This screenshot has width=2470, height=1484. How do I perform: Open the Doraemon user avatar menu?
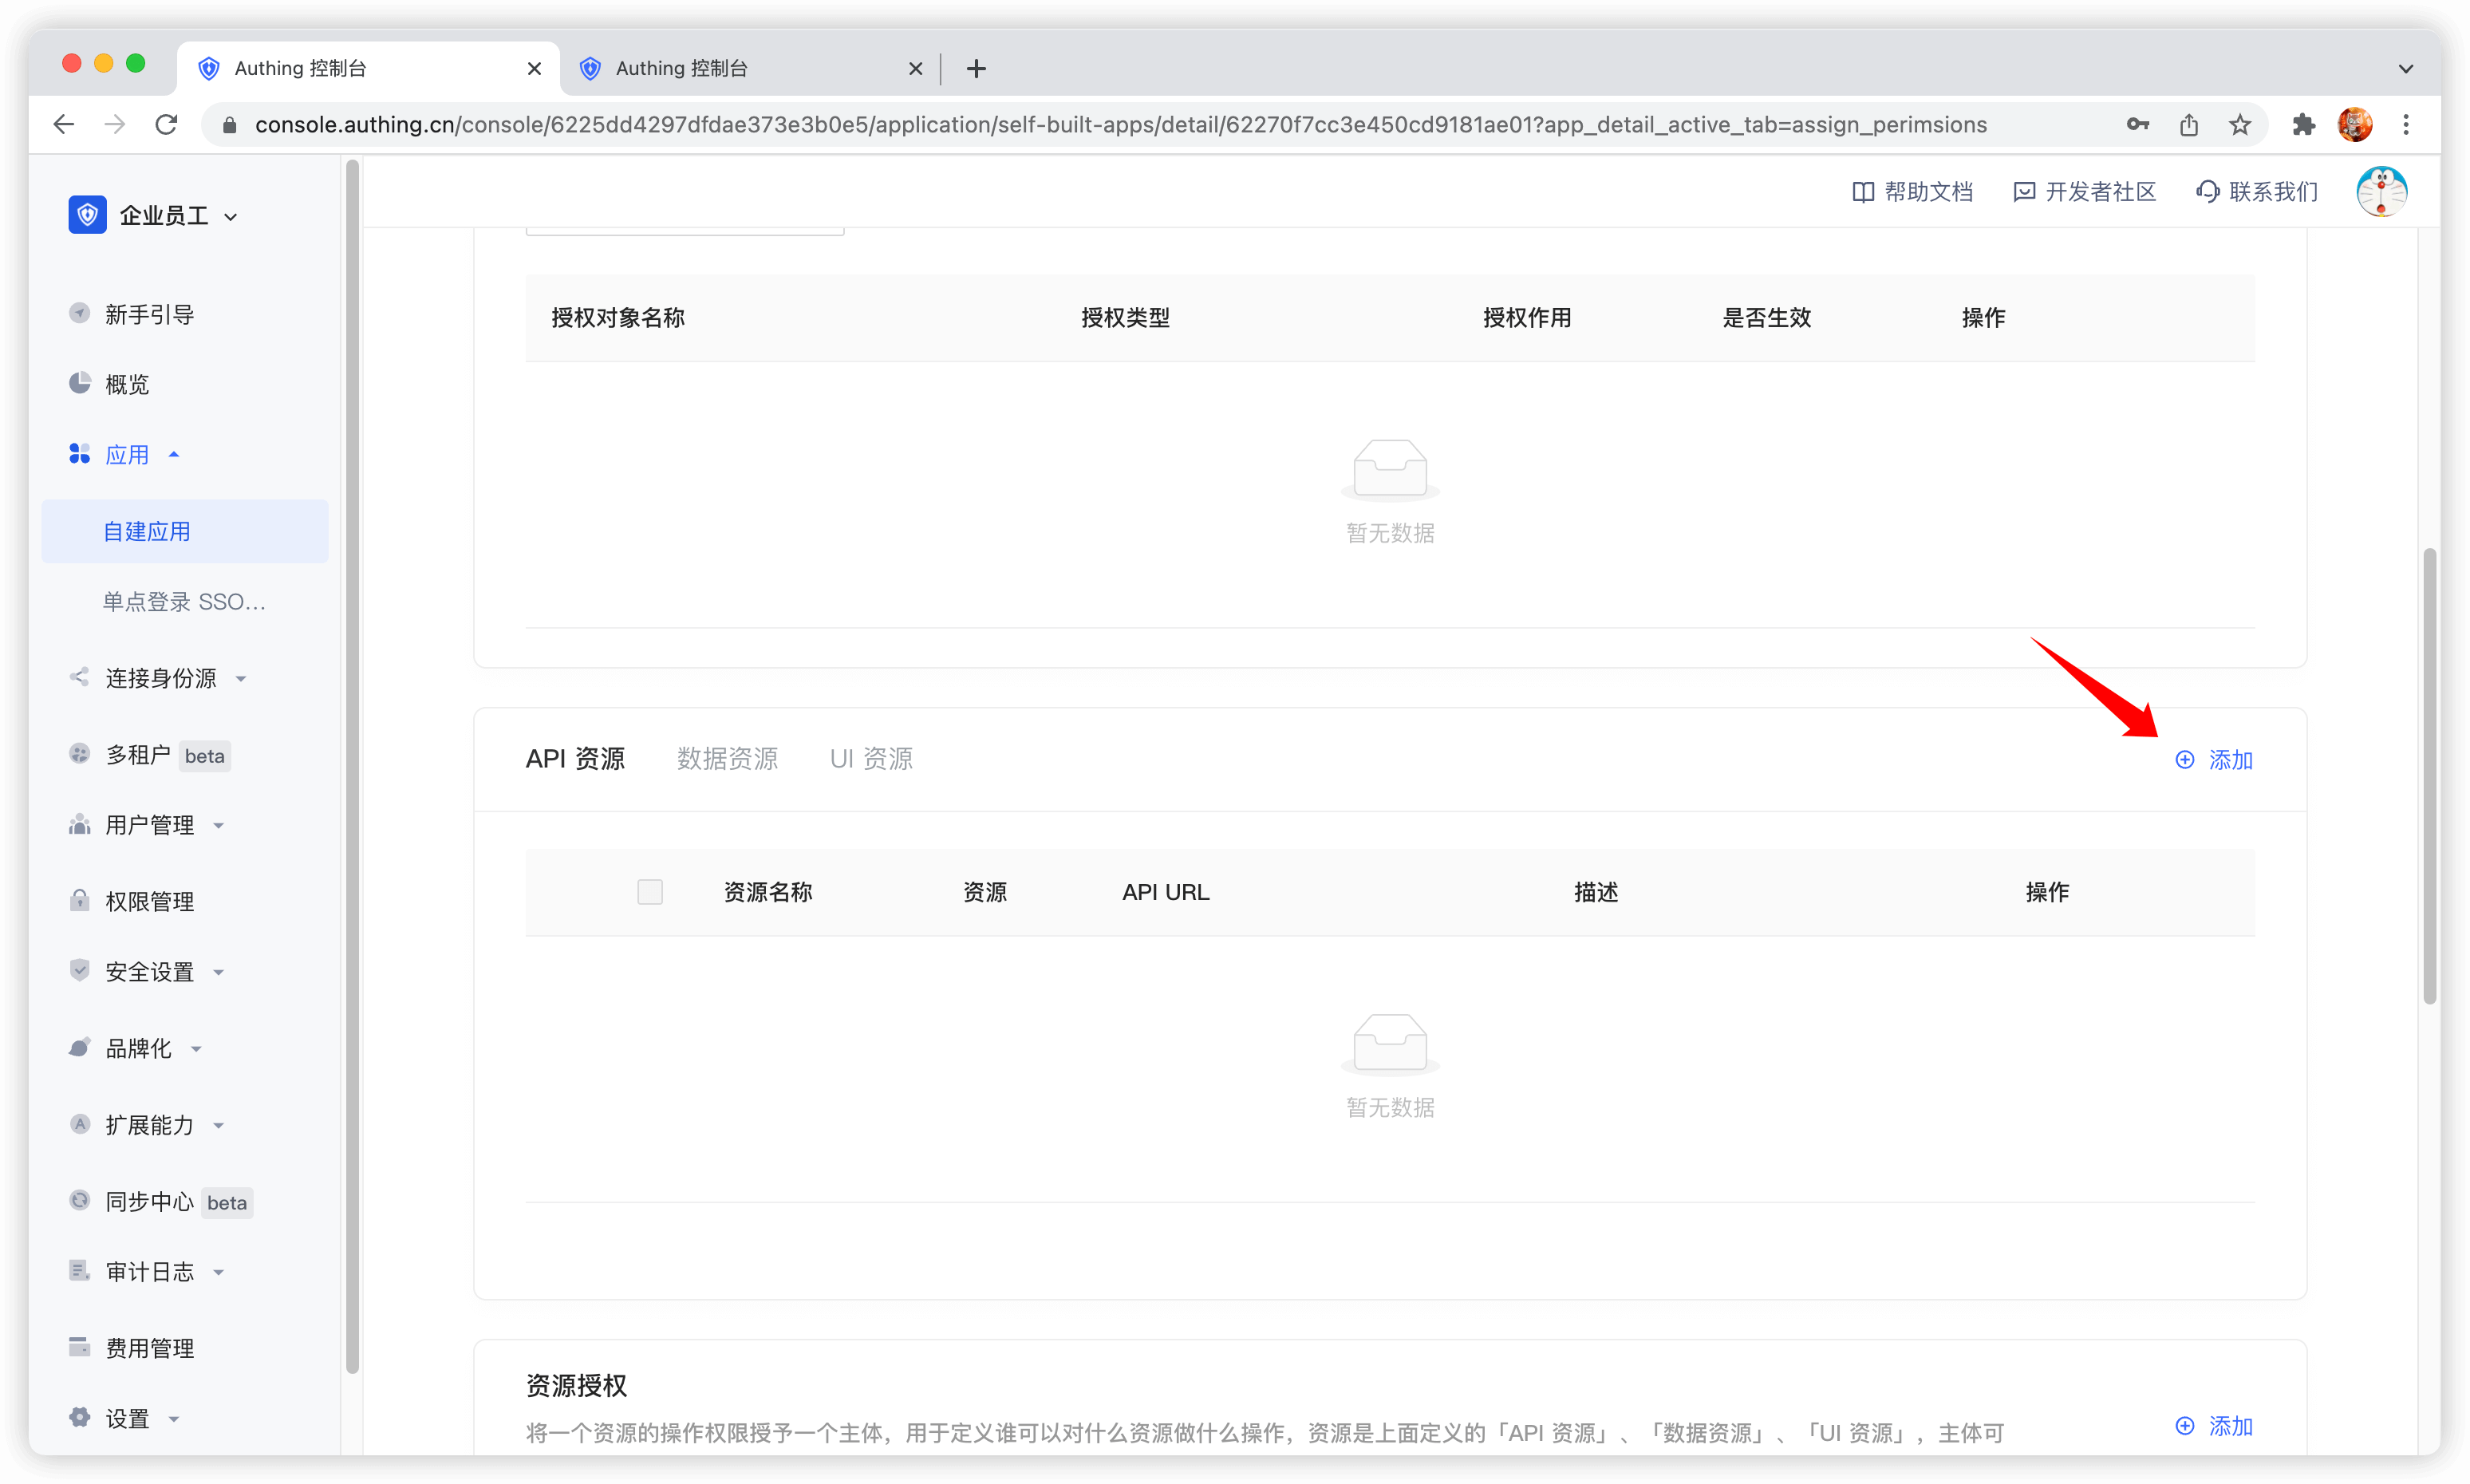(x=2381, y=192)
